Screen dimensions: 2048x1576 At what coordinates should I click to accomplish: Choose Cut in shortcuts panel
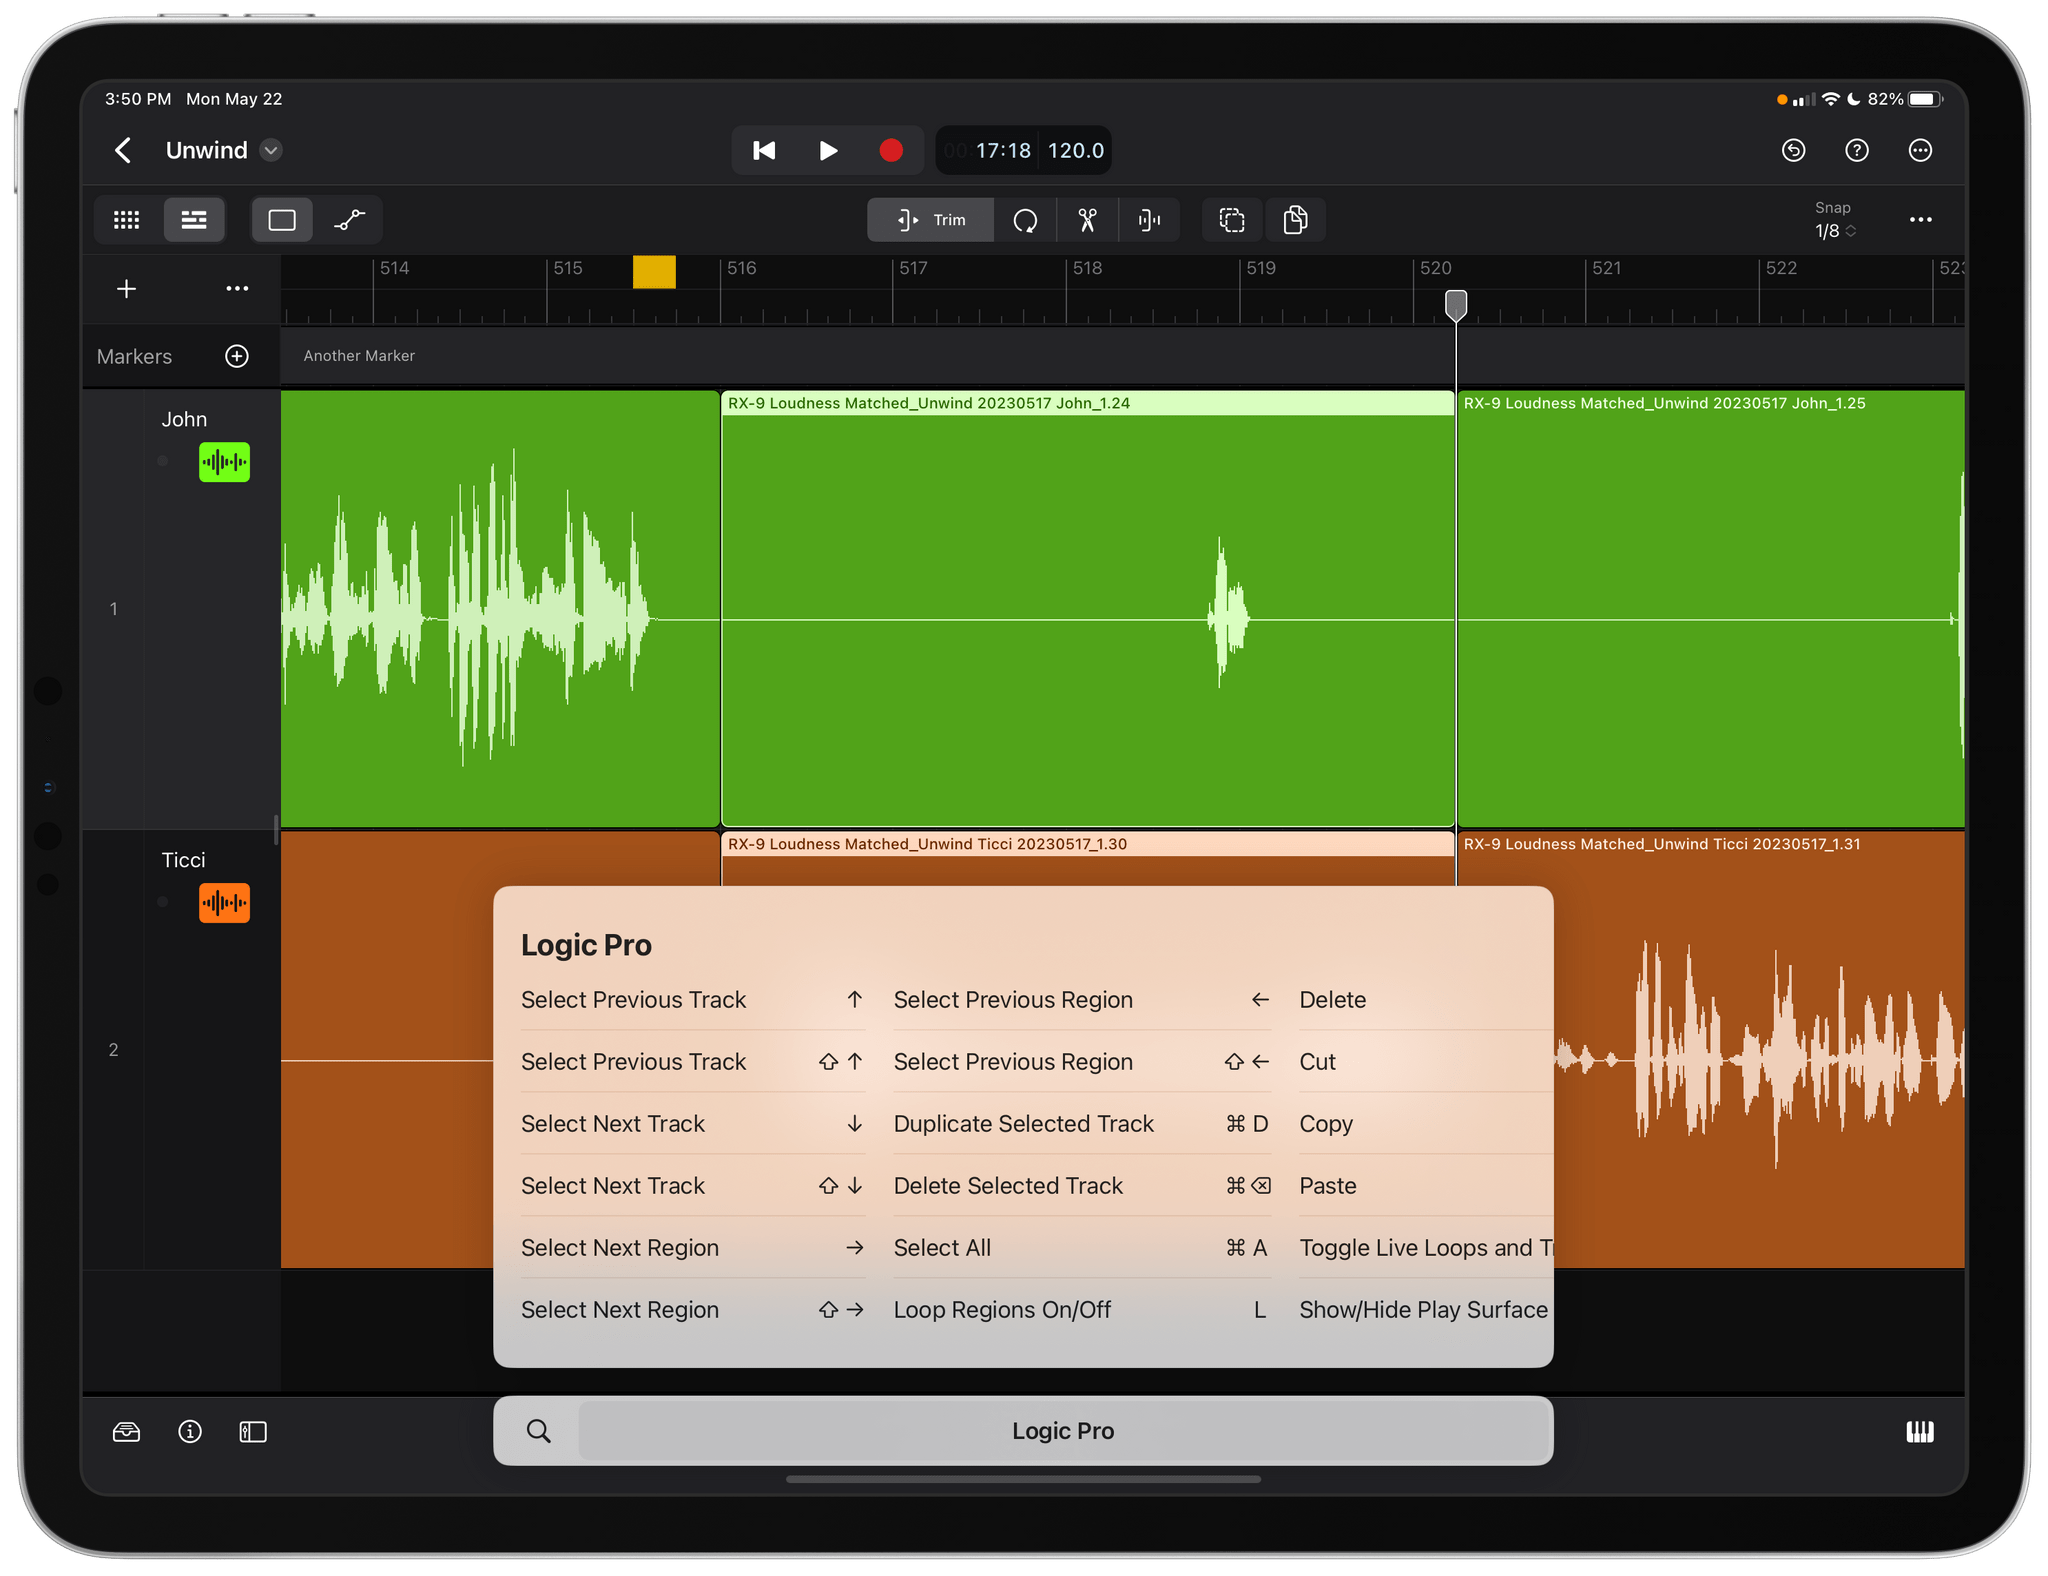(x=1425, y=1062)
